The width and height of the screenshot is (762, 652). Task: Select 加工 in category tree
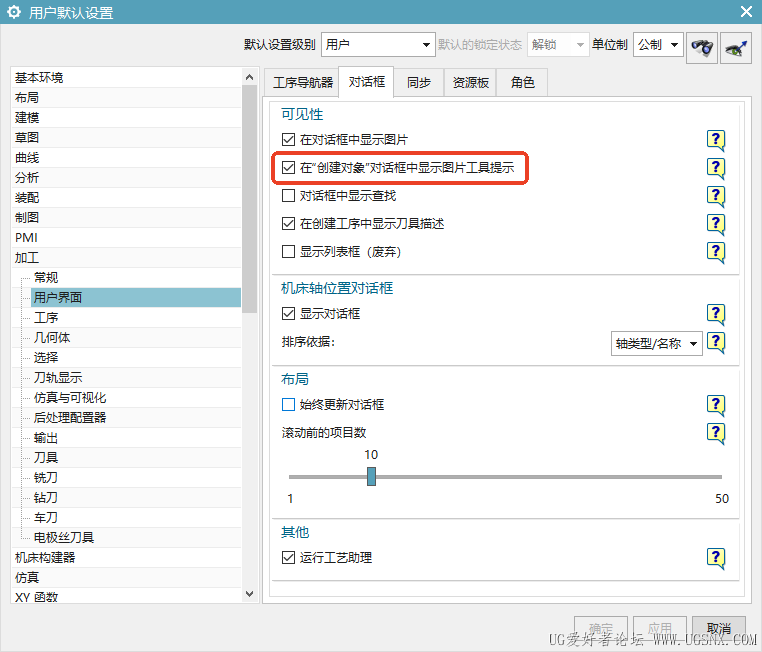pos(126,257)
